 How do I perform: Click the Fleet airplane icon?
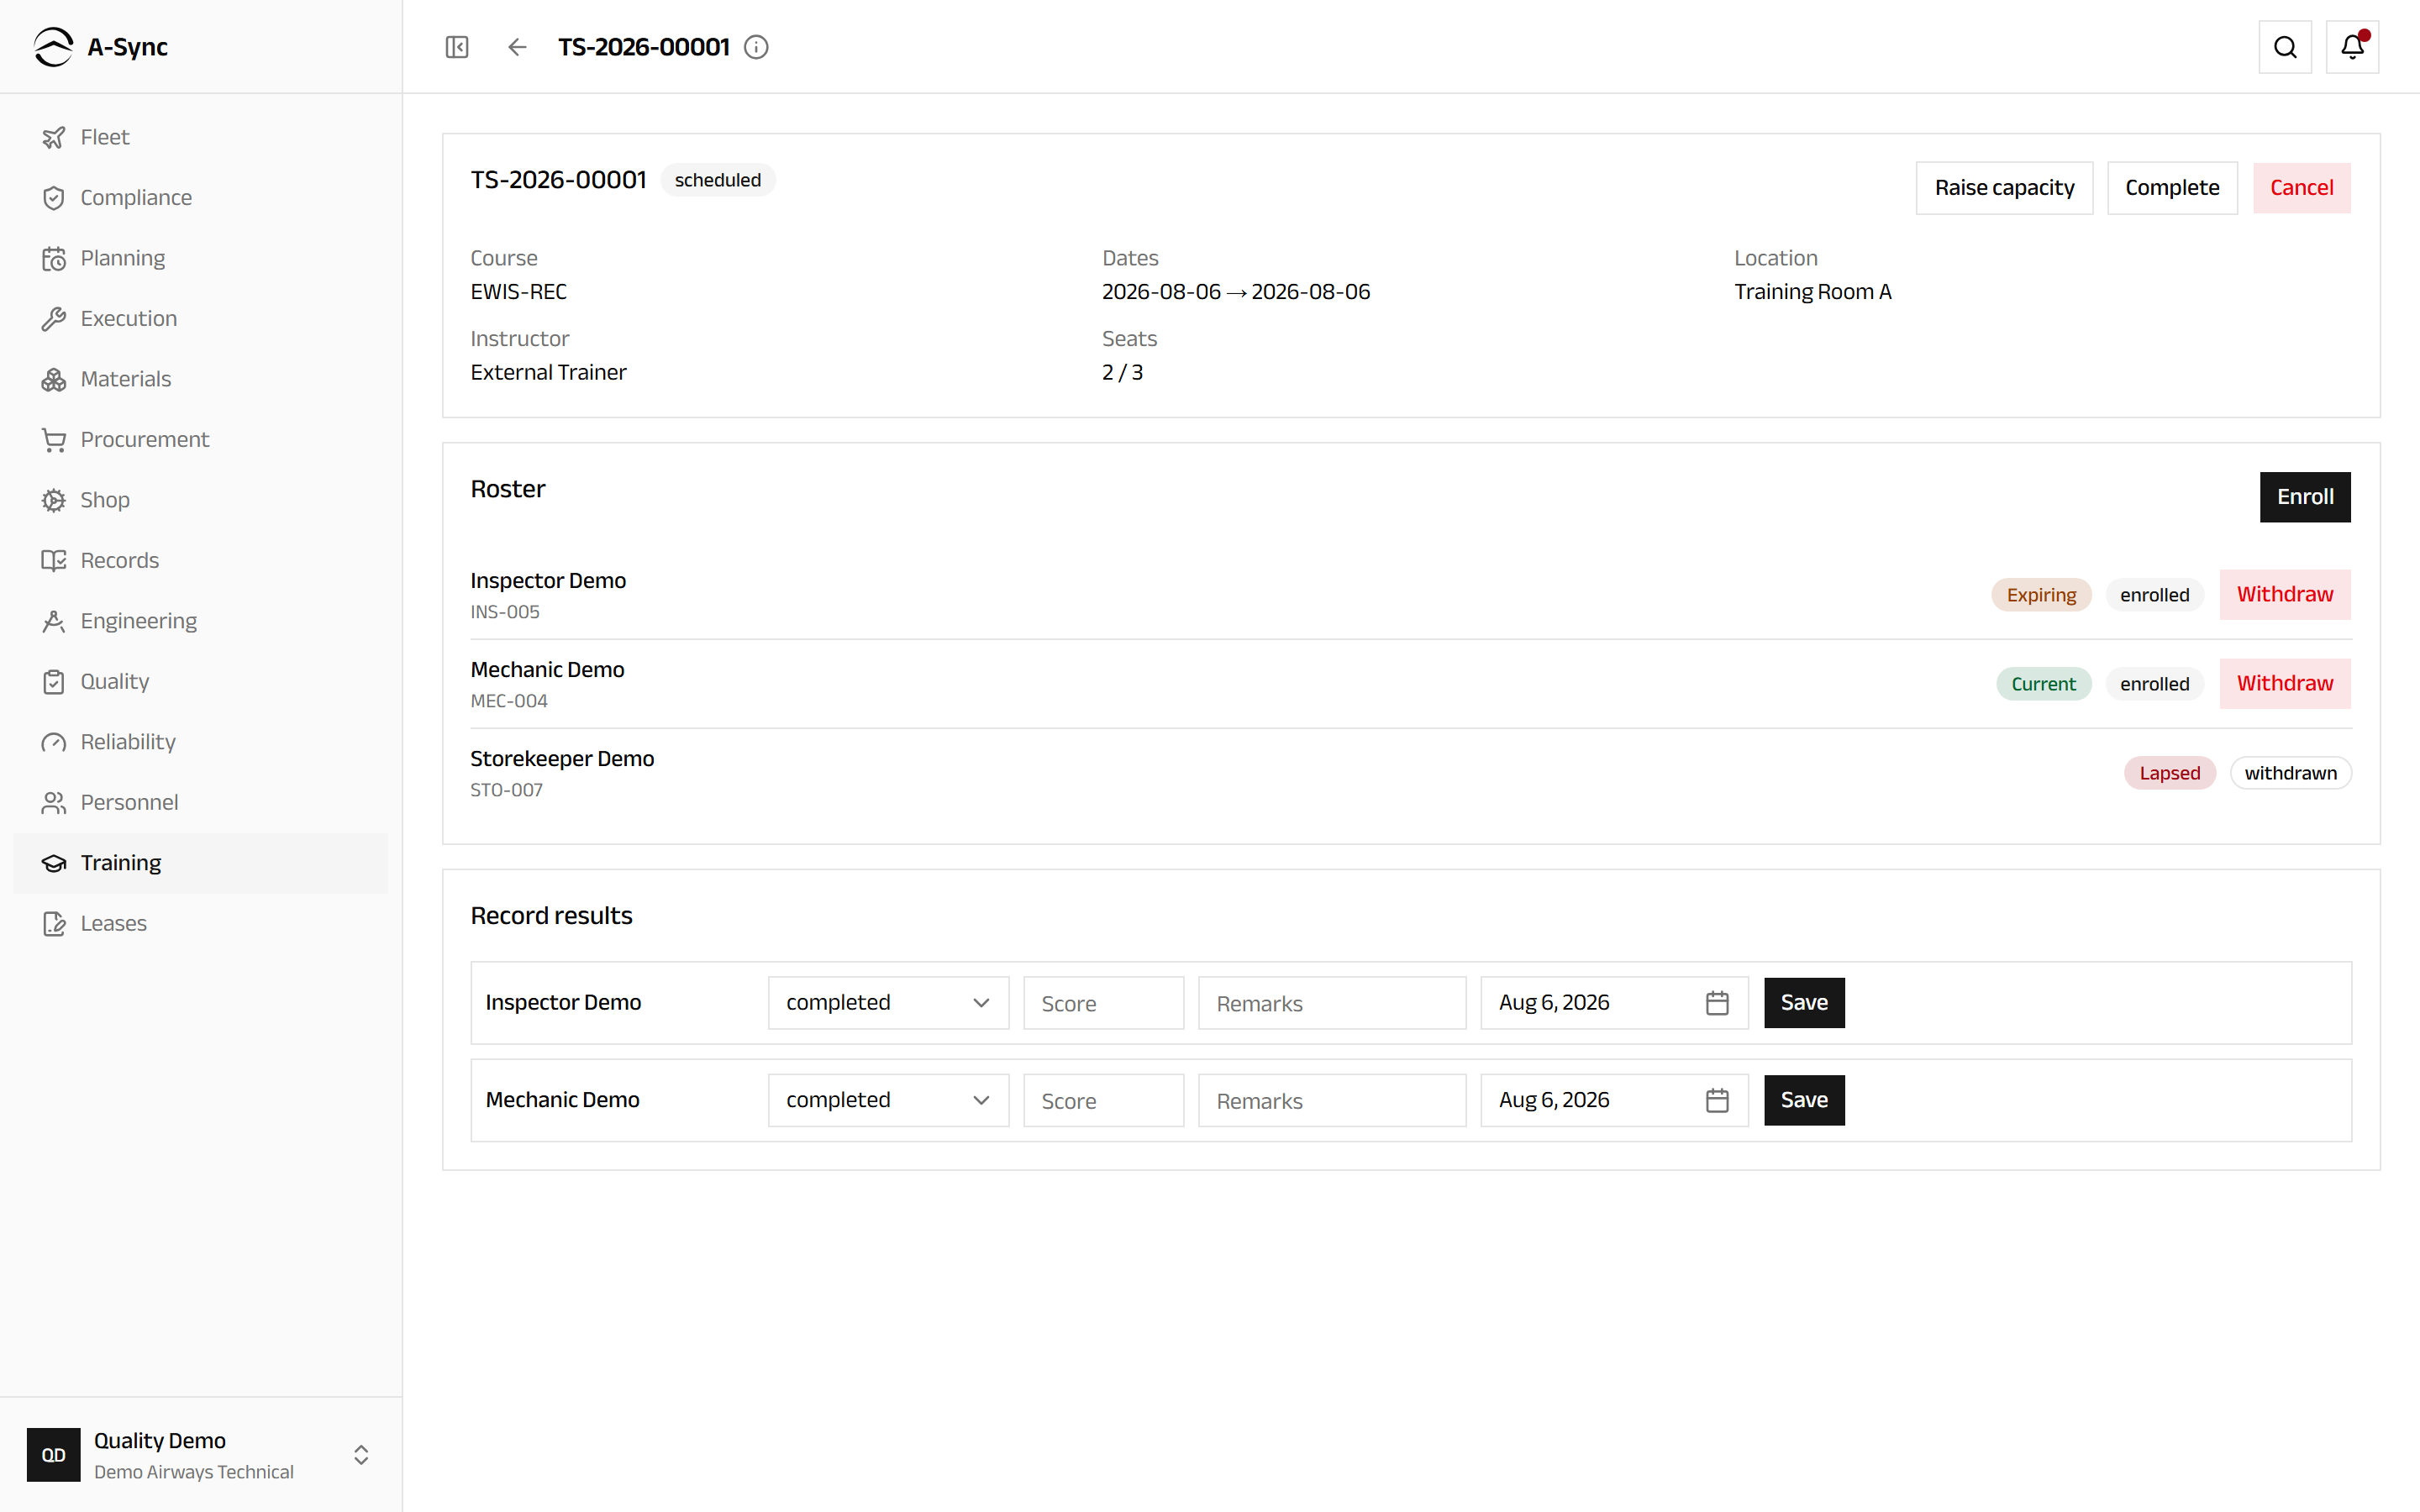[x=54, y=137]
